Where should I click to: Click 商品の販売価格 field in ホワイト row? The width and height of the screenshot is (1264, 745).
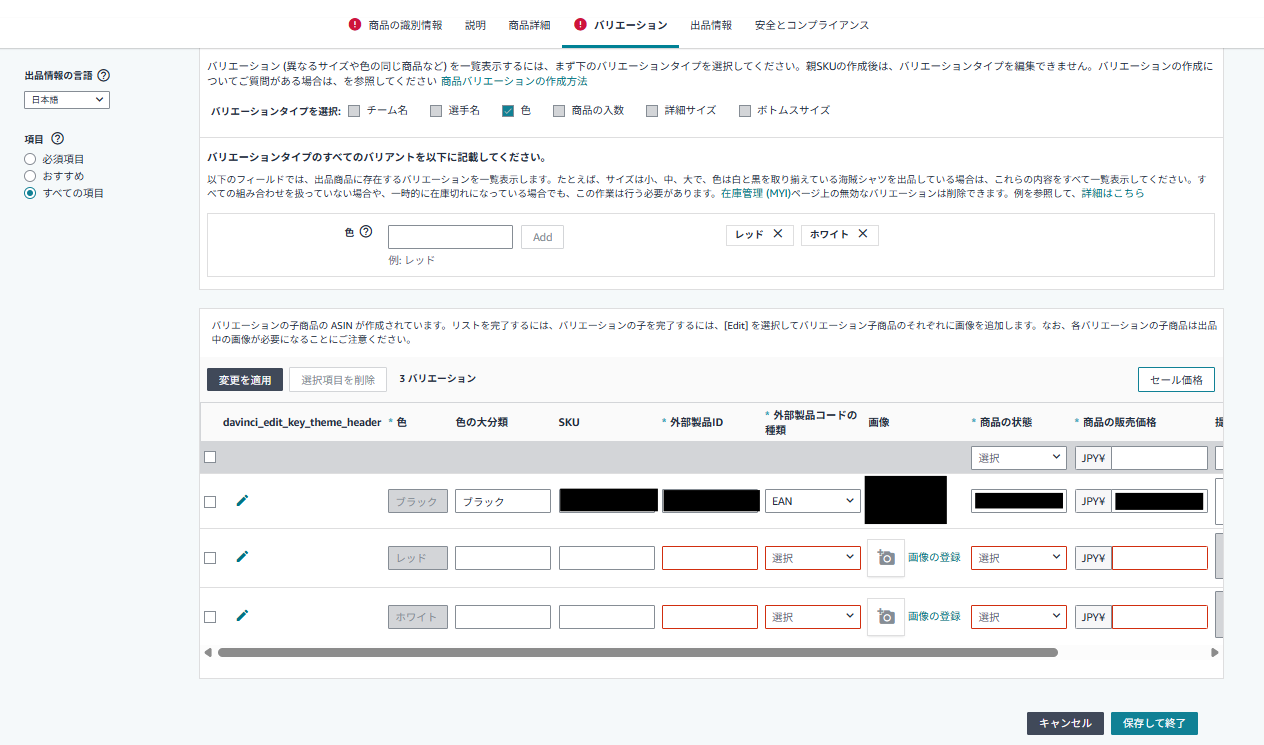(1159, 617)
